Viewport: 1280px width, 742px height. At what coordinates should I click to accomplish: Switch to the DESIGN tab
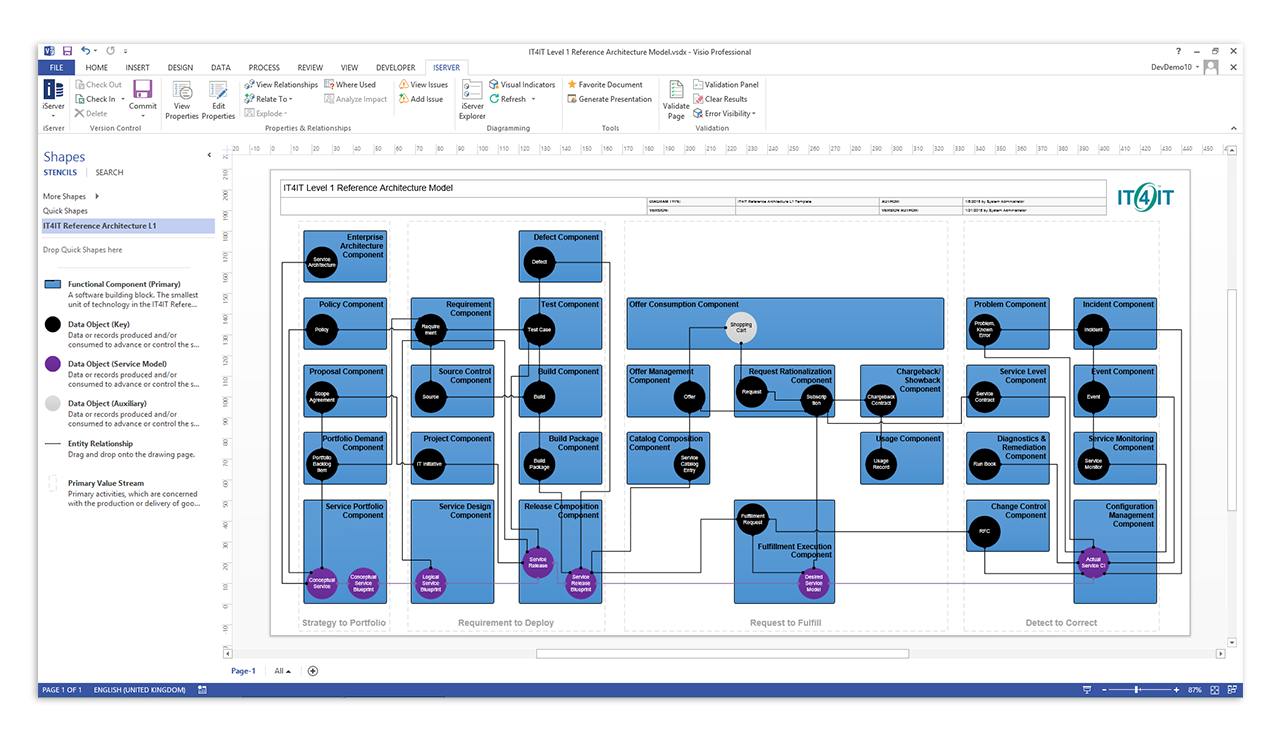coord(180,68)
